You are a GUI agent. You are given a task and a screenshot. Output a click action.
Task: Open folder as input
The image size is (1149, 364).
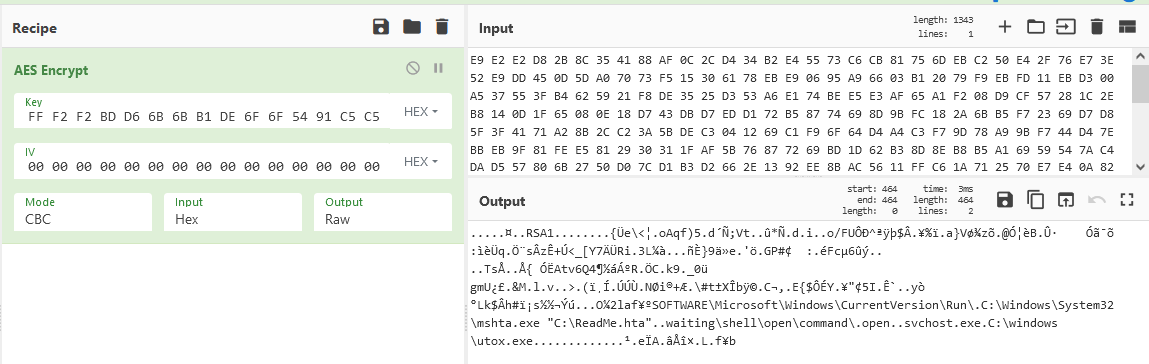click(1035, 27)
